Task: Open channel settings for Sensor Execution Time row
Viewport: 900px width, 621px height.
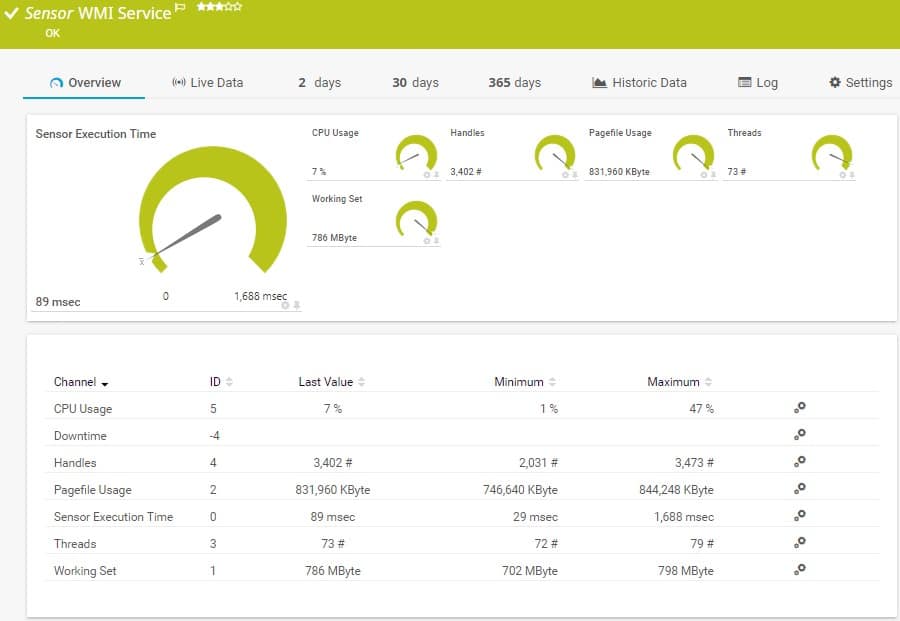Action: click(x=800, y=515)
